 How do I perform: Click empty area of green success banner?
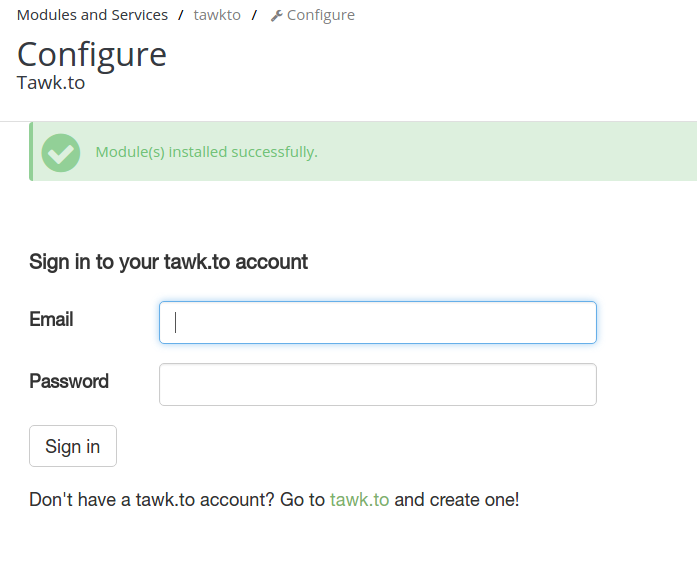click(507, 152)
